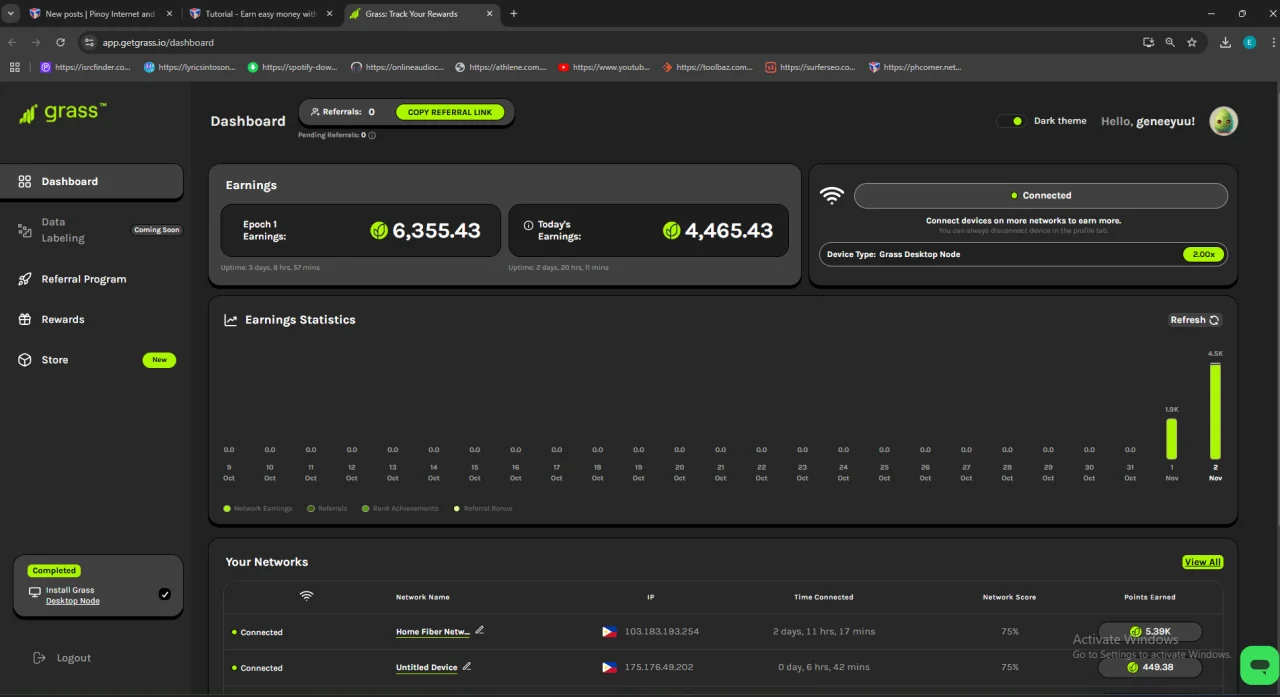Open the YouTube bookmark
The image size is (1280, 697).
coord(604,67)
